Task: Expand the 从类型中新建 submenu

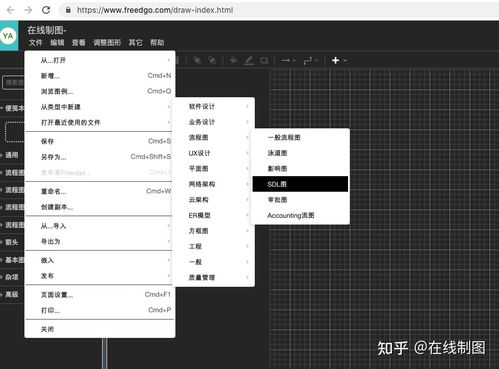Action: (100, 107)
